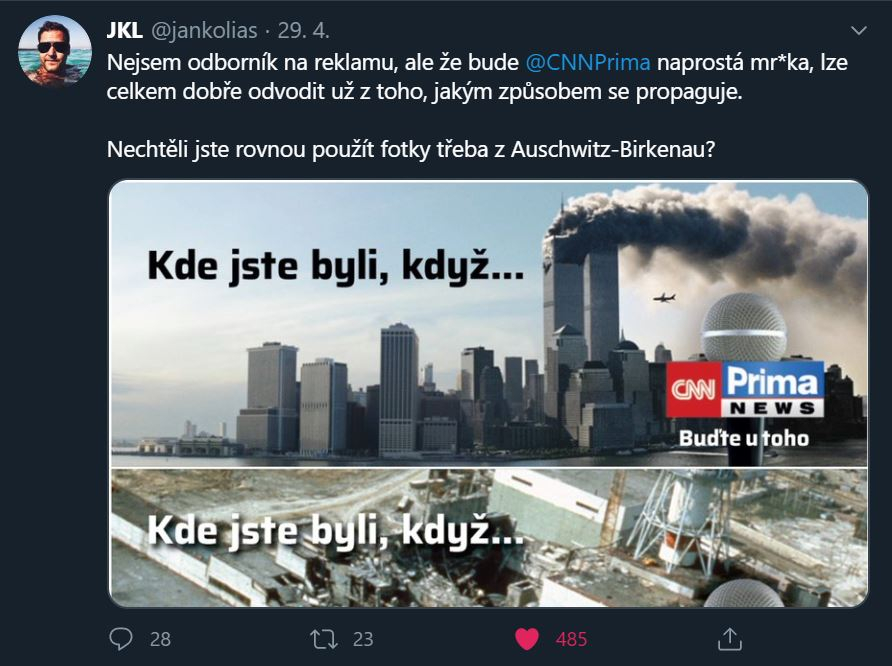The width and height of the screenshot is (892, 666).
Task: View the Twin Towers ad image
Action: (x=488, y=324)
